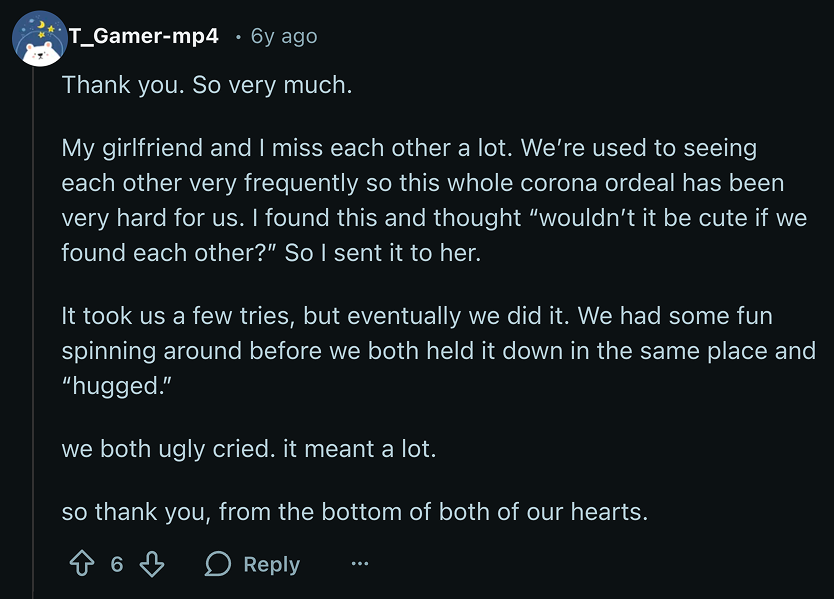
Task: Click the polar bear user avatar
Action: tap(38, 38)
